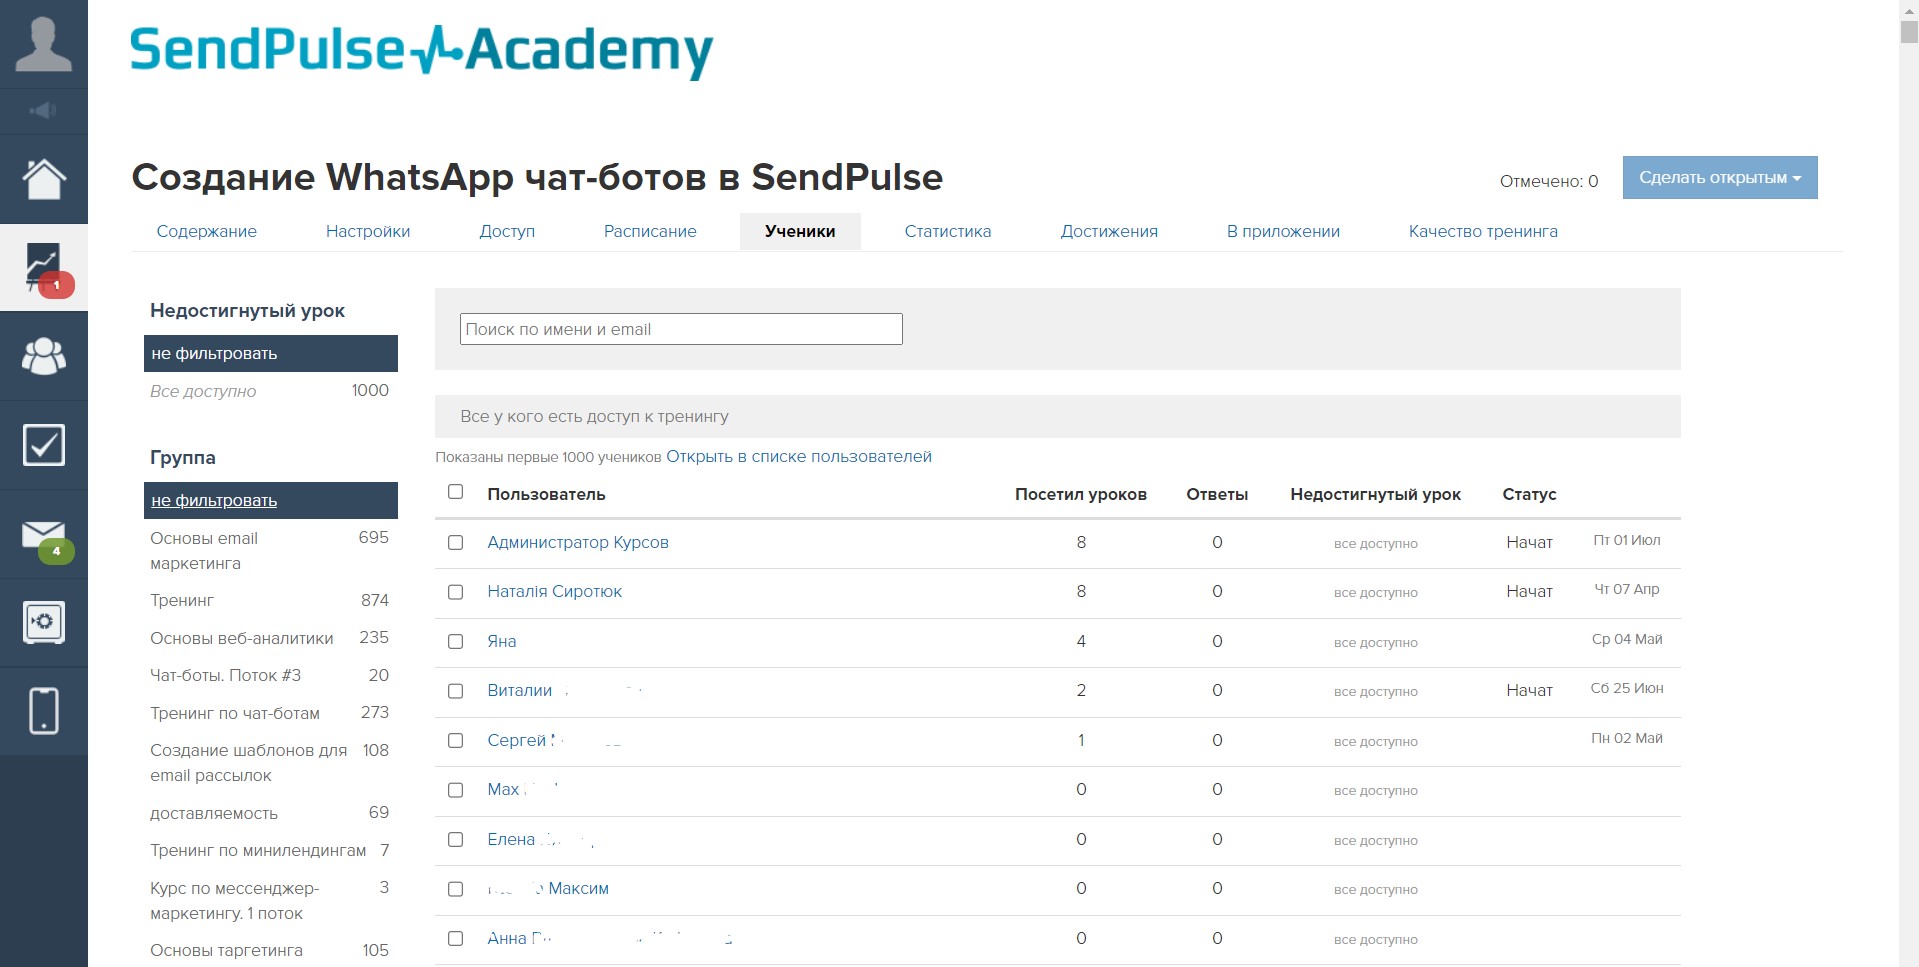Viewport: 1919px width, 967px height.
Task: Open the analytics icon with red badge
Action: 44,263
